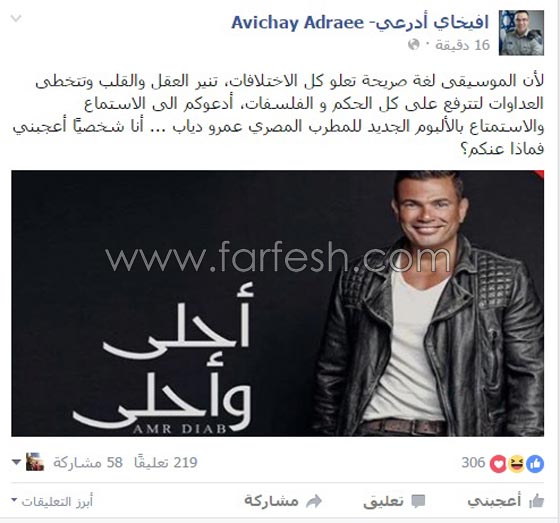Click the 306 reactions count
This screenshot has width=560, height=523.
pos(473,463)
